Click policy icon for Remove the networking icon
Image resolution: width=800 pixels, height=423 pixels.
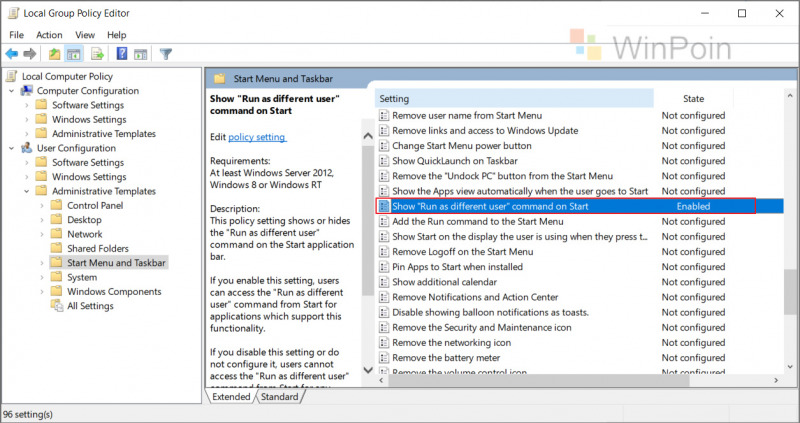[x=384, y=342]
